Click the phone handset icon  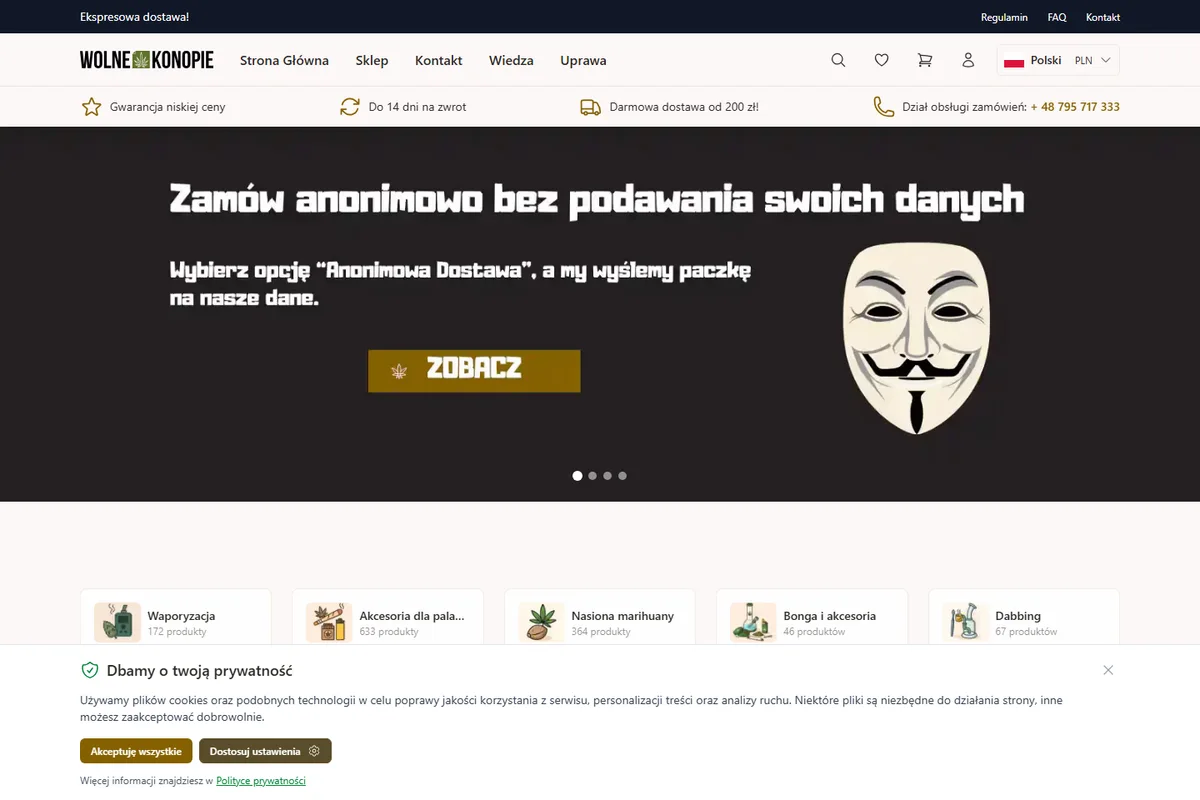(x=883, y=107)
